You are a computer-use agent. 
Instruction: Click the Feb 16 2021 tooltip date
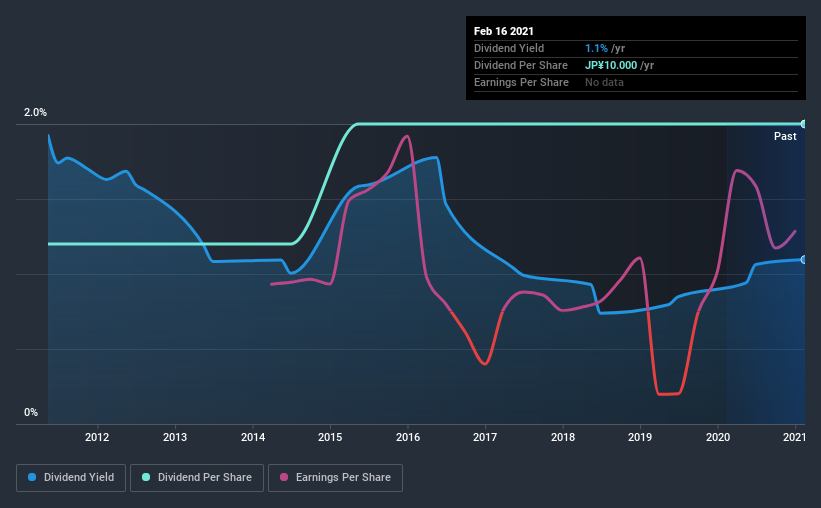(x=504, y=31)
